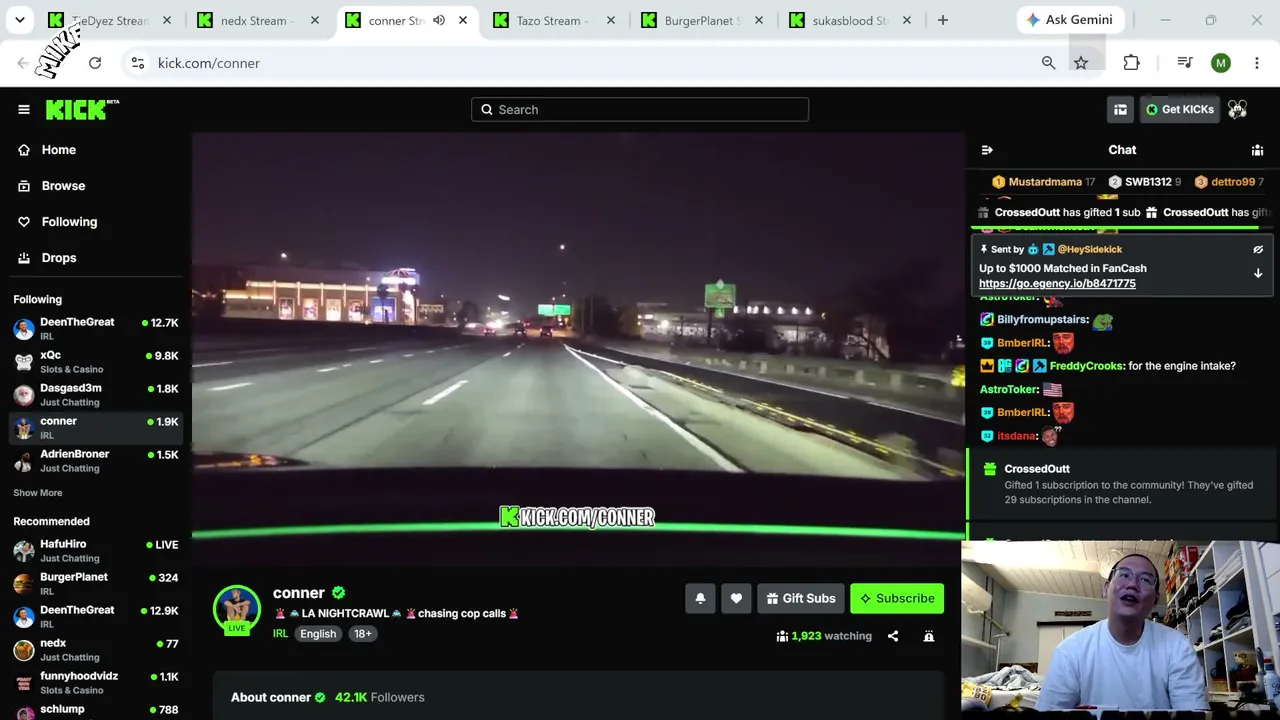This screenshot has width=1280, height=720.
Task: Close the BurgerPlanet tab
Action: pos(759,20)
